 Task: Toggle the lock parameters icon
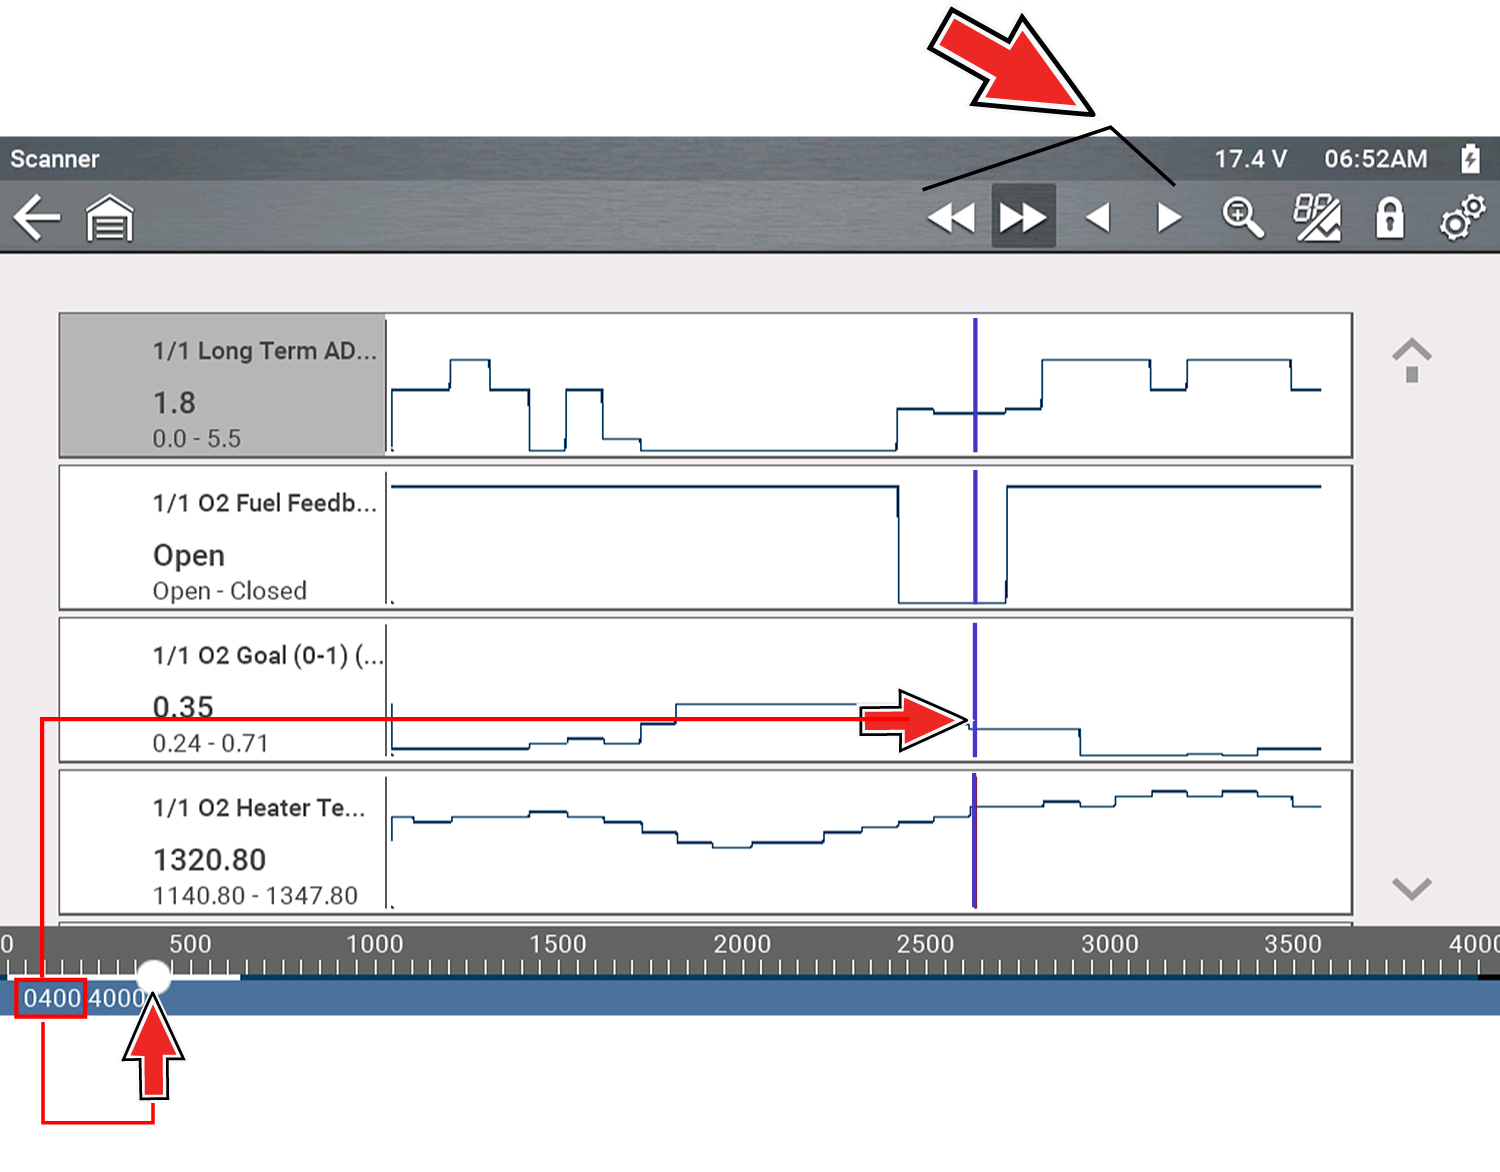tap(1390, 217)
